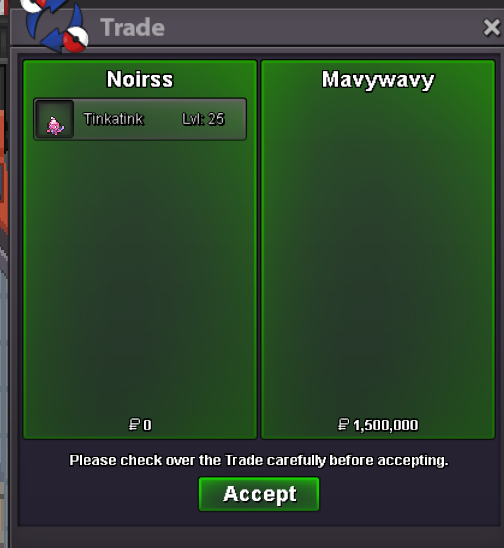Click the Lvl: 25 level label
504x548 pixels.
click(x=203, y=119)
